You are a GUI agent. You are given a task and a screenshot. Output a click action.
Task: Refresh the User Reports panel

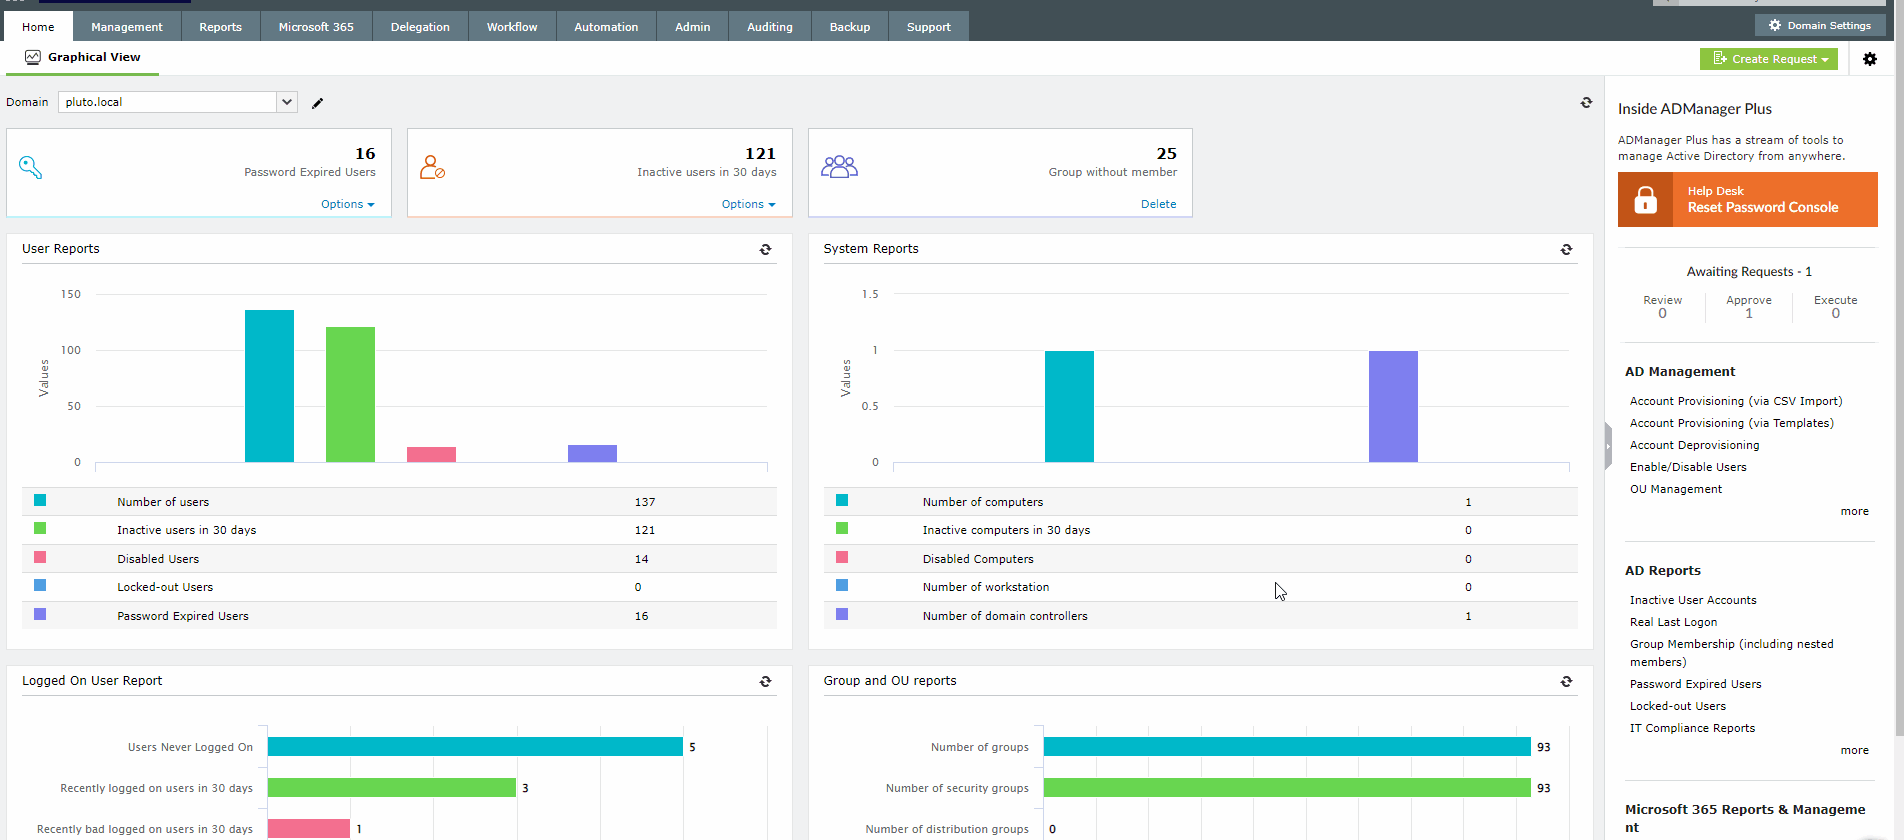765,250
